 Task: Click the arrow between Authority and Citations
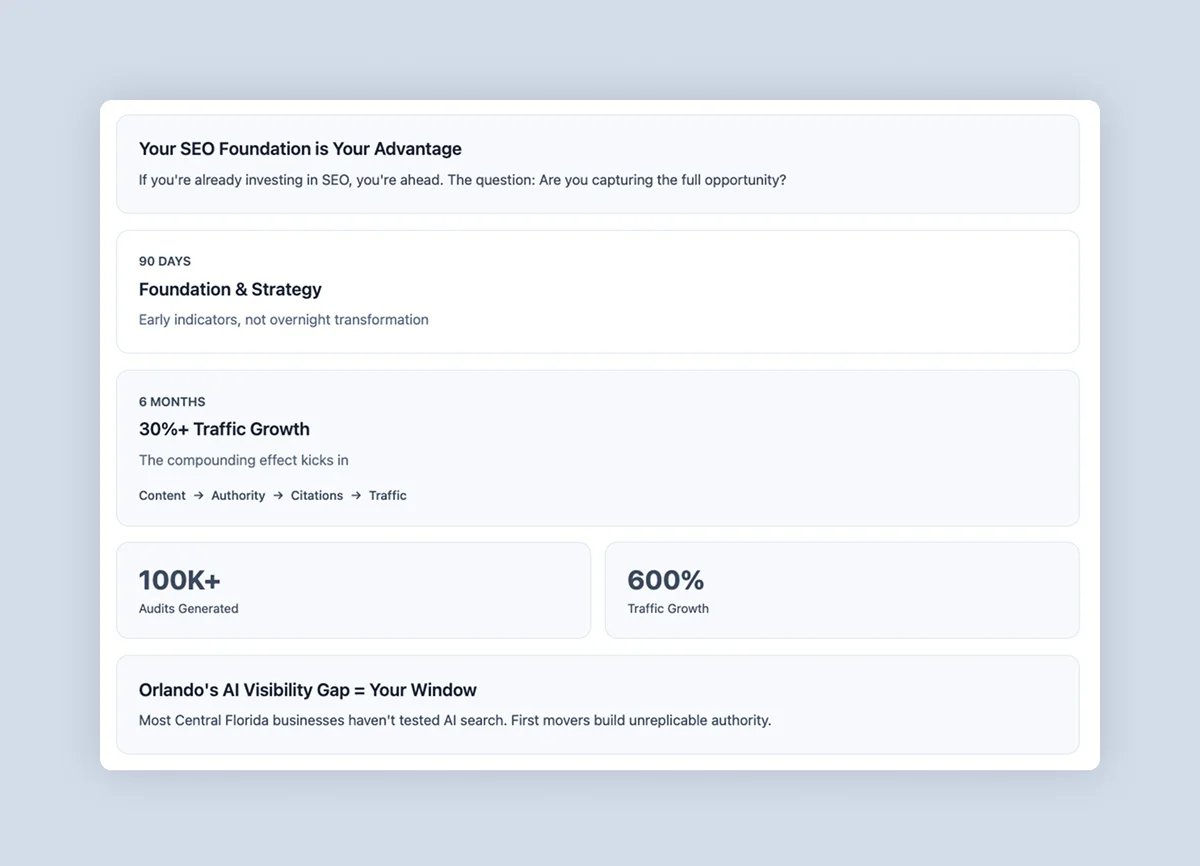coord(278,496)
